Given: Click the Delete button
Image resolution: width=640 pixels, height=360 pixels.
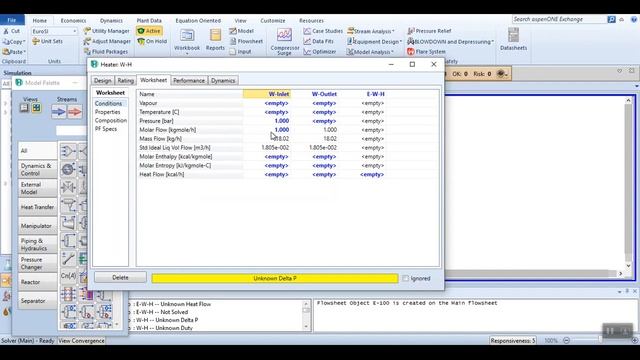Looking at the screenshot, I should 120,278.
